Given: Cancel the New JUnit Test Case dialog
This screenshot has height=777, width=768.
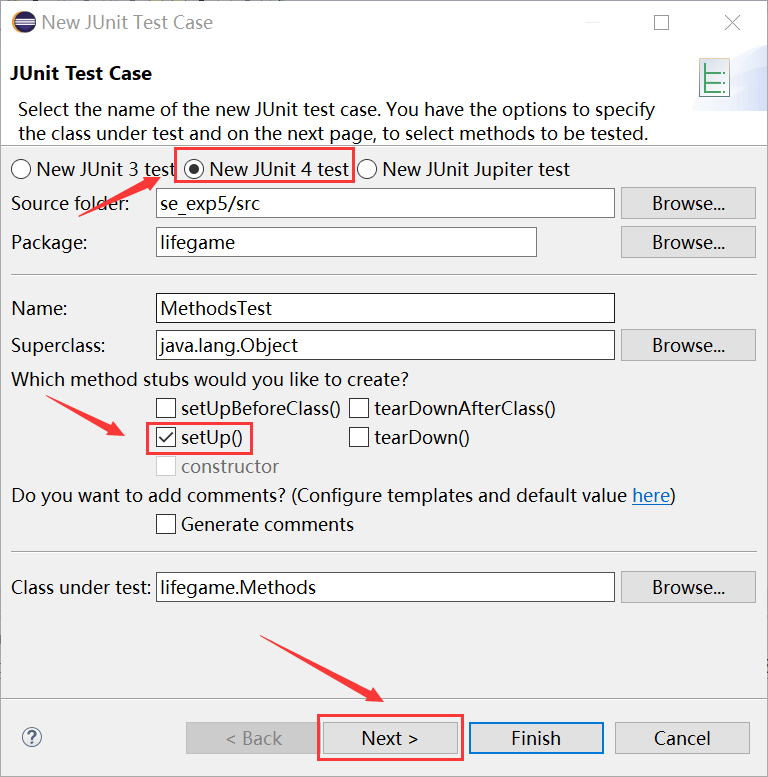Looking at the screenshot, I should click(x=682, y=738).
